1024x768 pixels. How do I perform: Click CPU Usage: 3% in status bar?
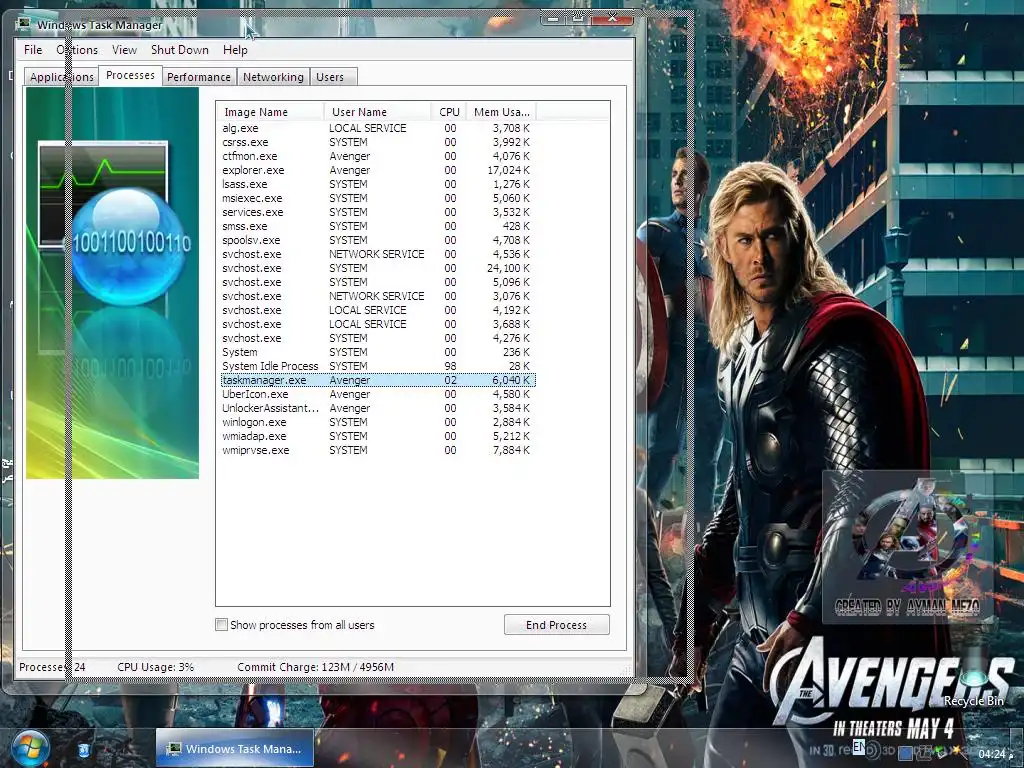tap(155, 667)
